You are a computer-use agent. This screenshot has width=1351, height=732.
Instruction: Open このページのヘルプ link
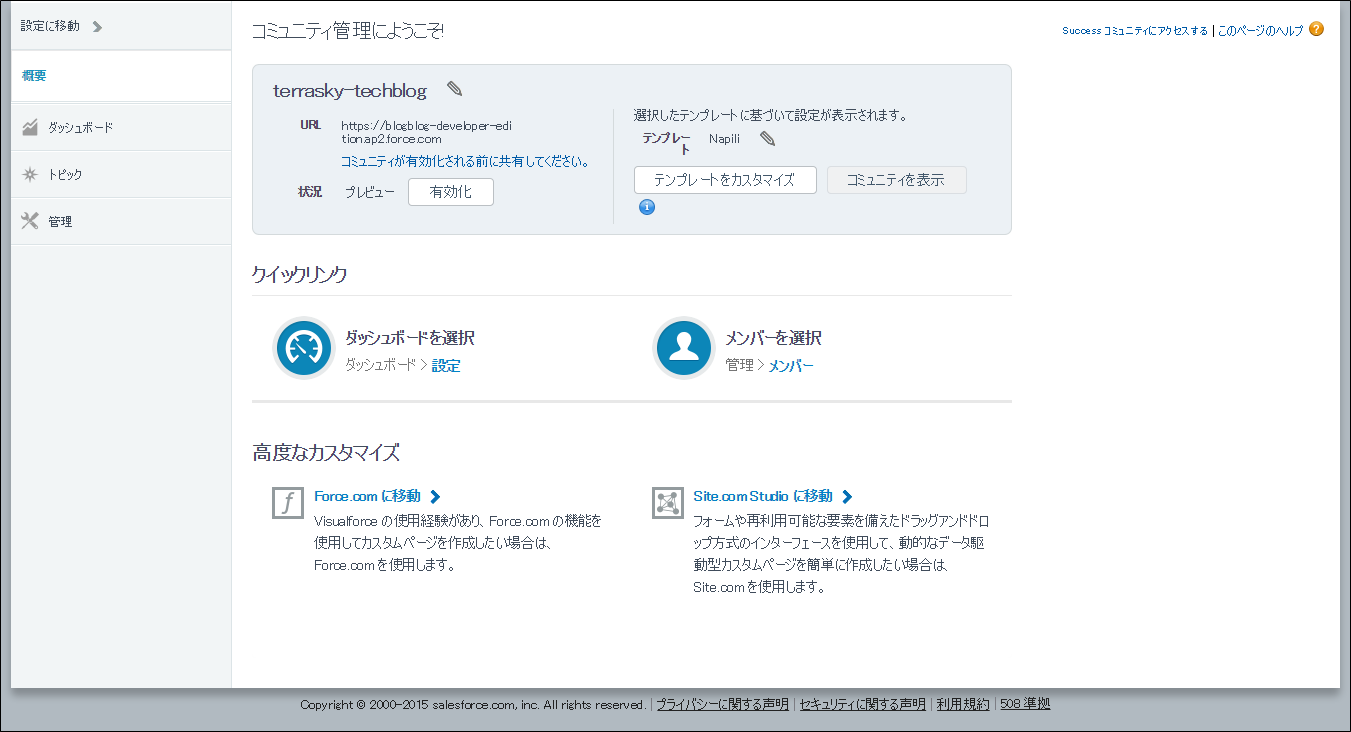[x=1260, y=31]
